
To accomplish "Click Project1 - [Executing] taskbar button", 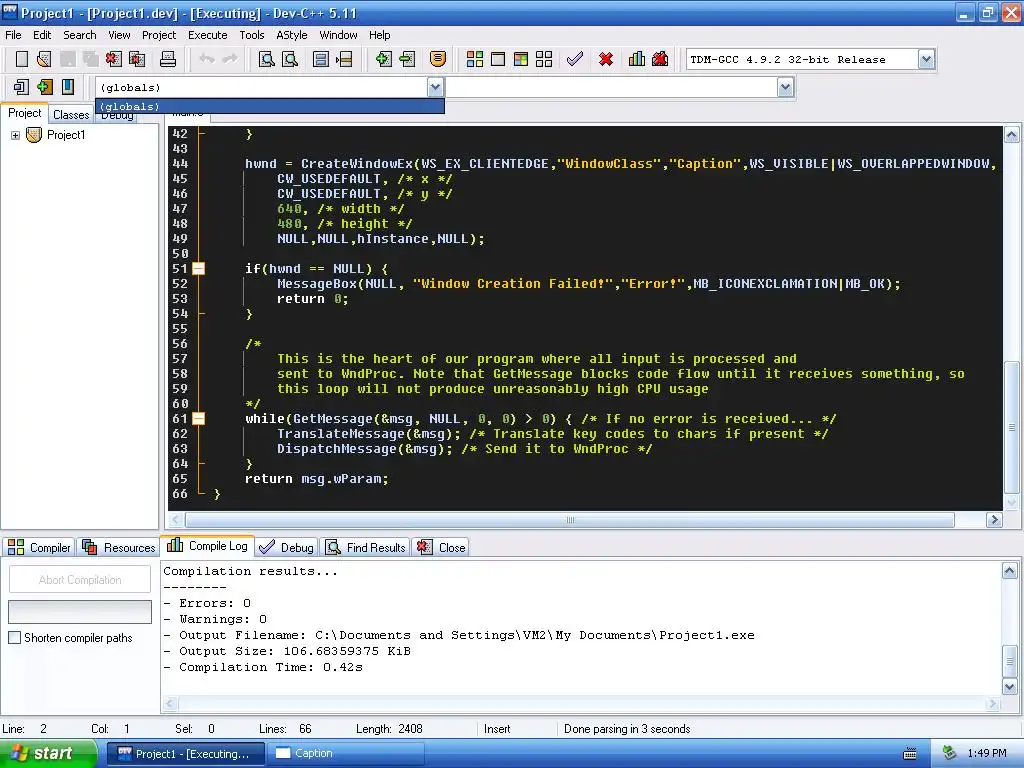I will (185, 754).
